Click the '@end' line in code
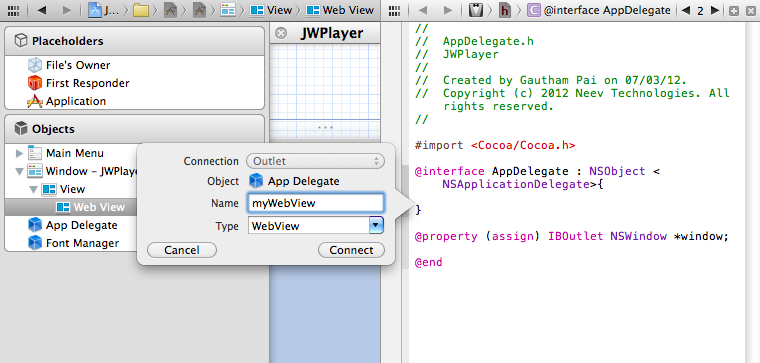Screen dimensions: 760x363 (x=428, y=262)
